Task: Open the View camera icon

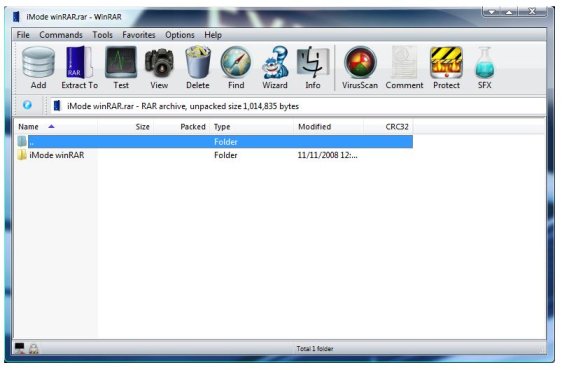Action: [x=159, y=68]
